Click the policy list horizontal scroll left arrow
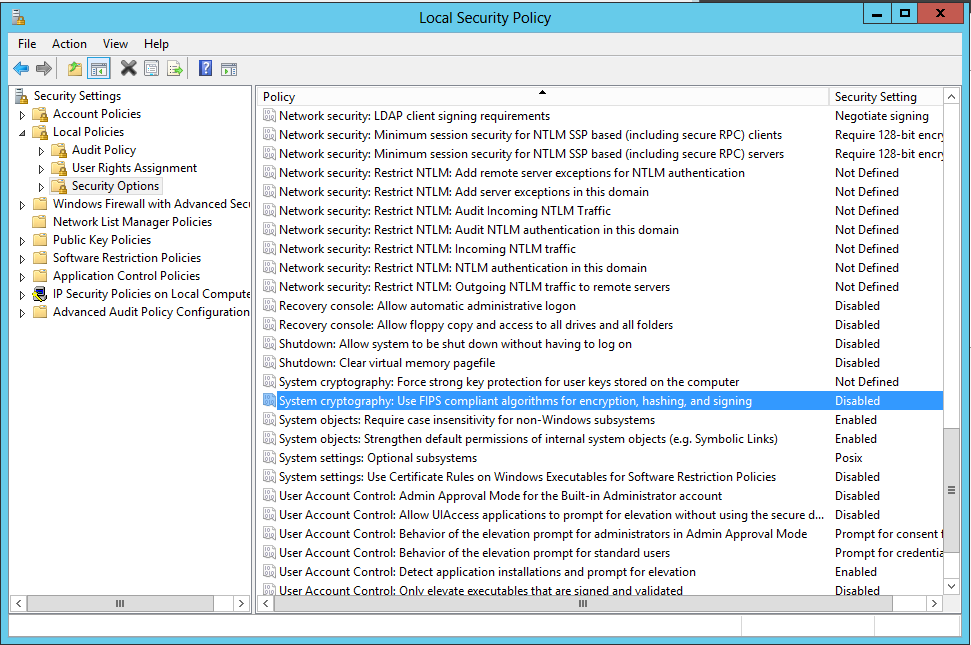This screenshot has height=645, width=971. (x=266, y=603)
